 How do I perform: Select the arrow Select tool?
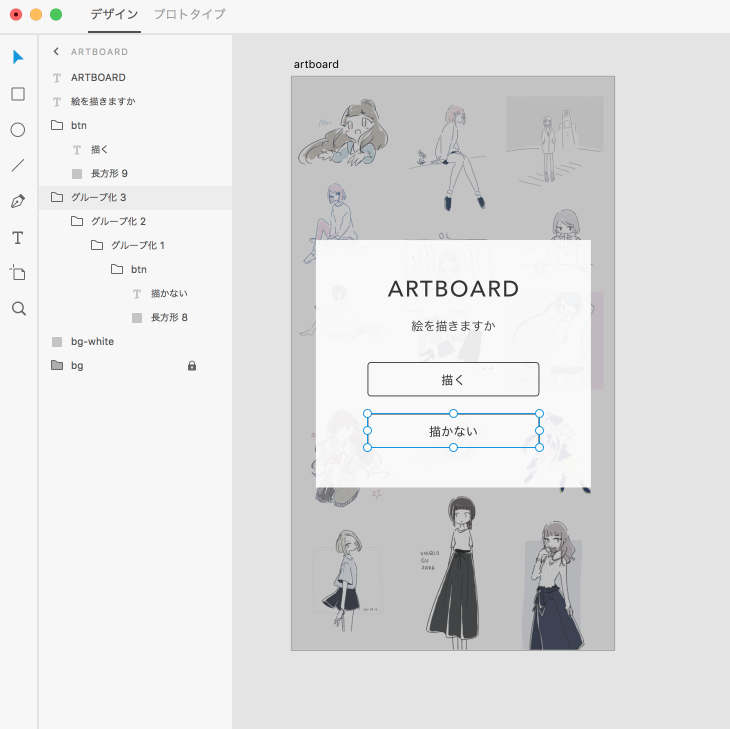(x=18, y=57)
